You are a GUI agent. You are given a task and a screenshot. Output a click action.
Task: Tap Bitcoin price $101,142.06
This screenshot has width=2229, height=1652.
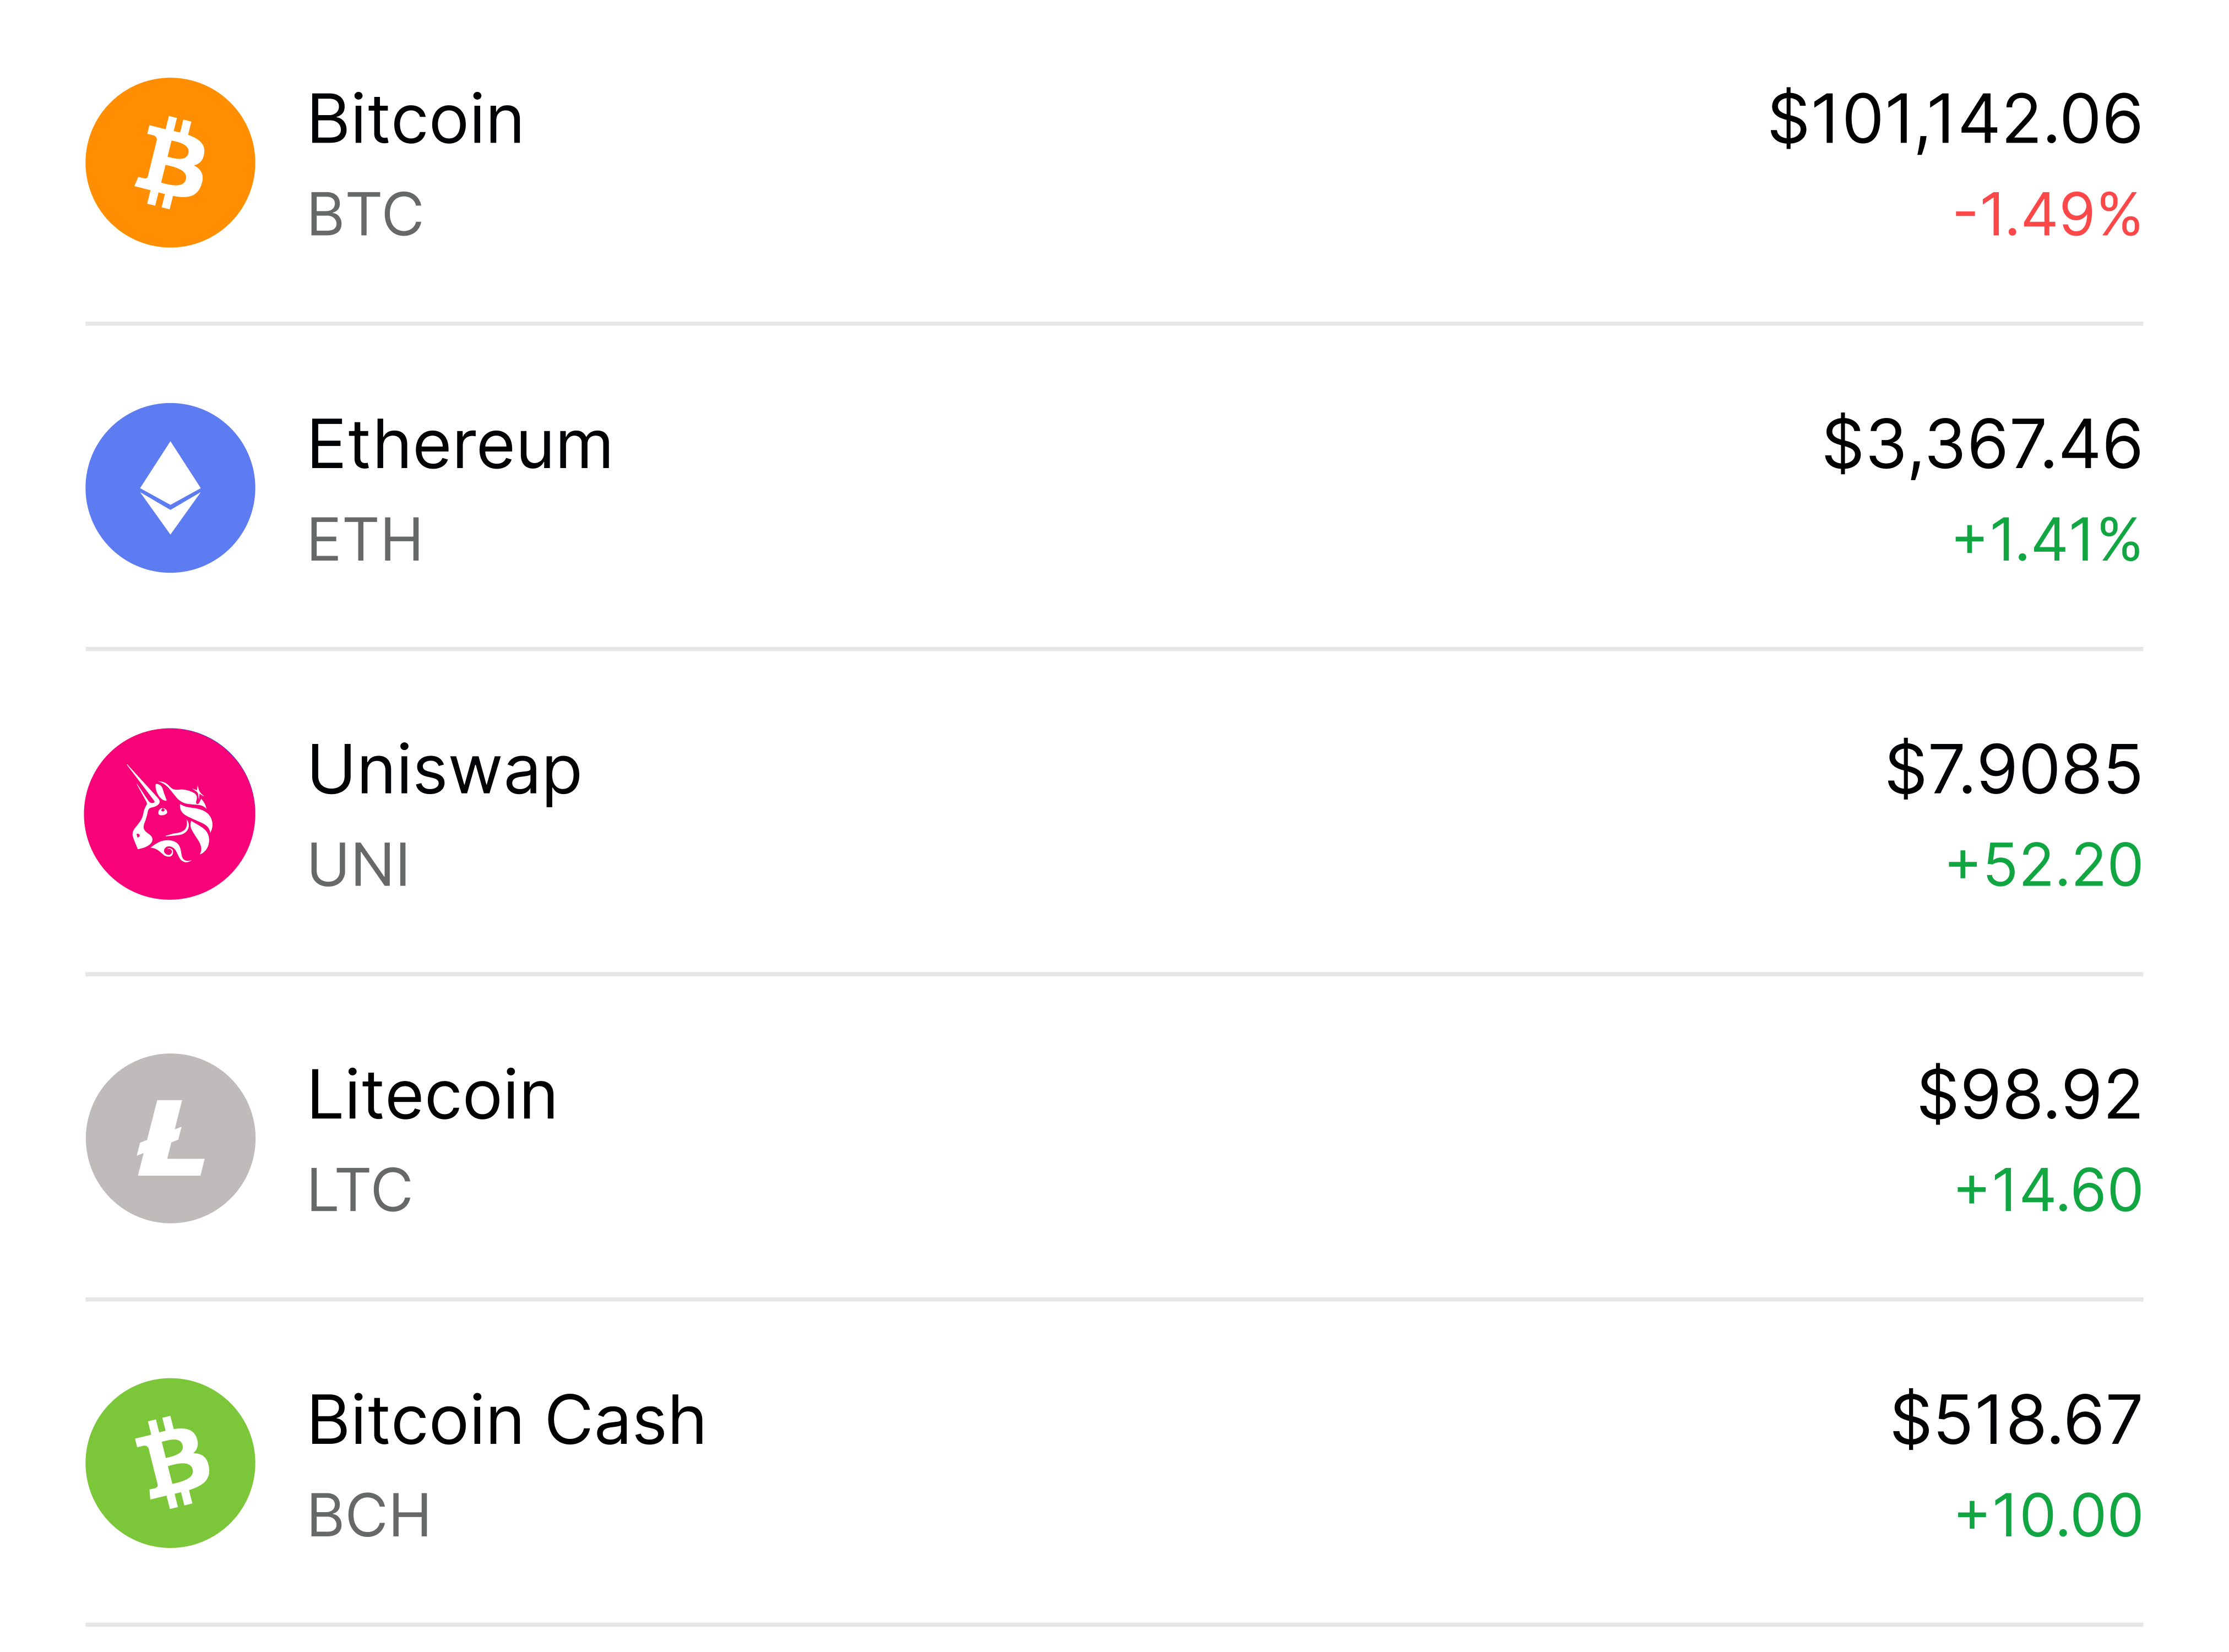[x=1954, y=120]
